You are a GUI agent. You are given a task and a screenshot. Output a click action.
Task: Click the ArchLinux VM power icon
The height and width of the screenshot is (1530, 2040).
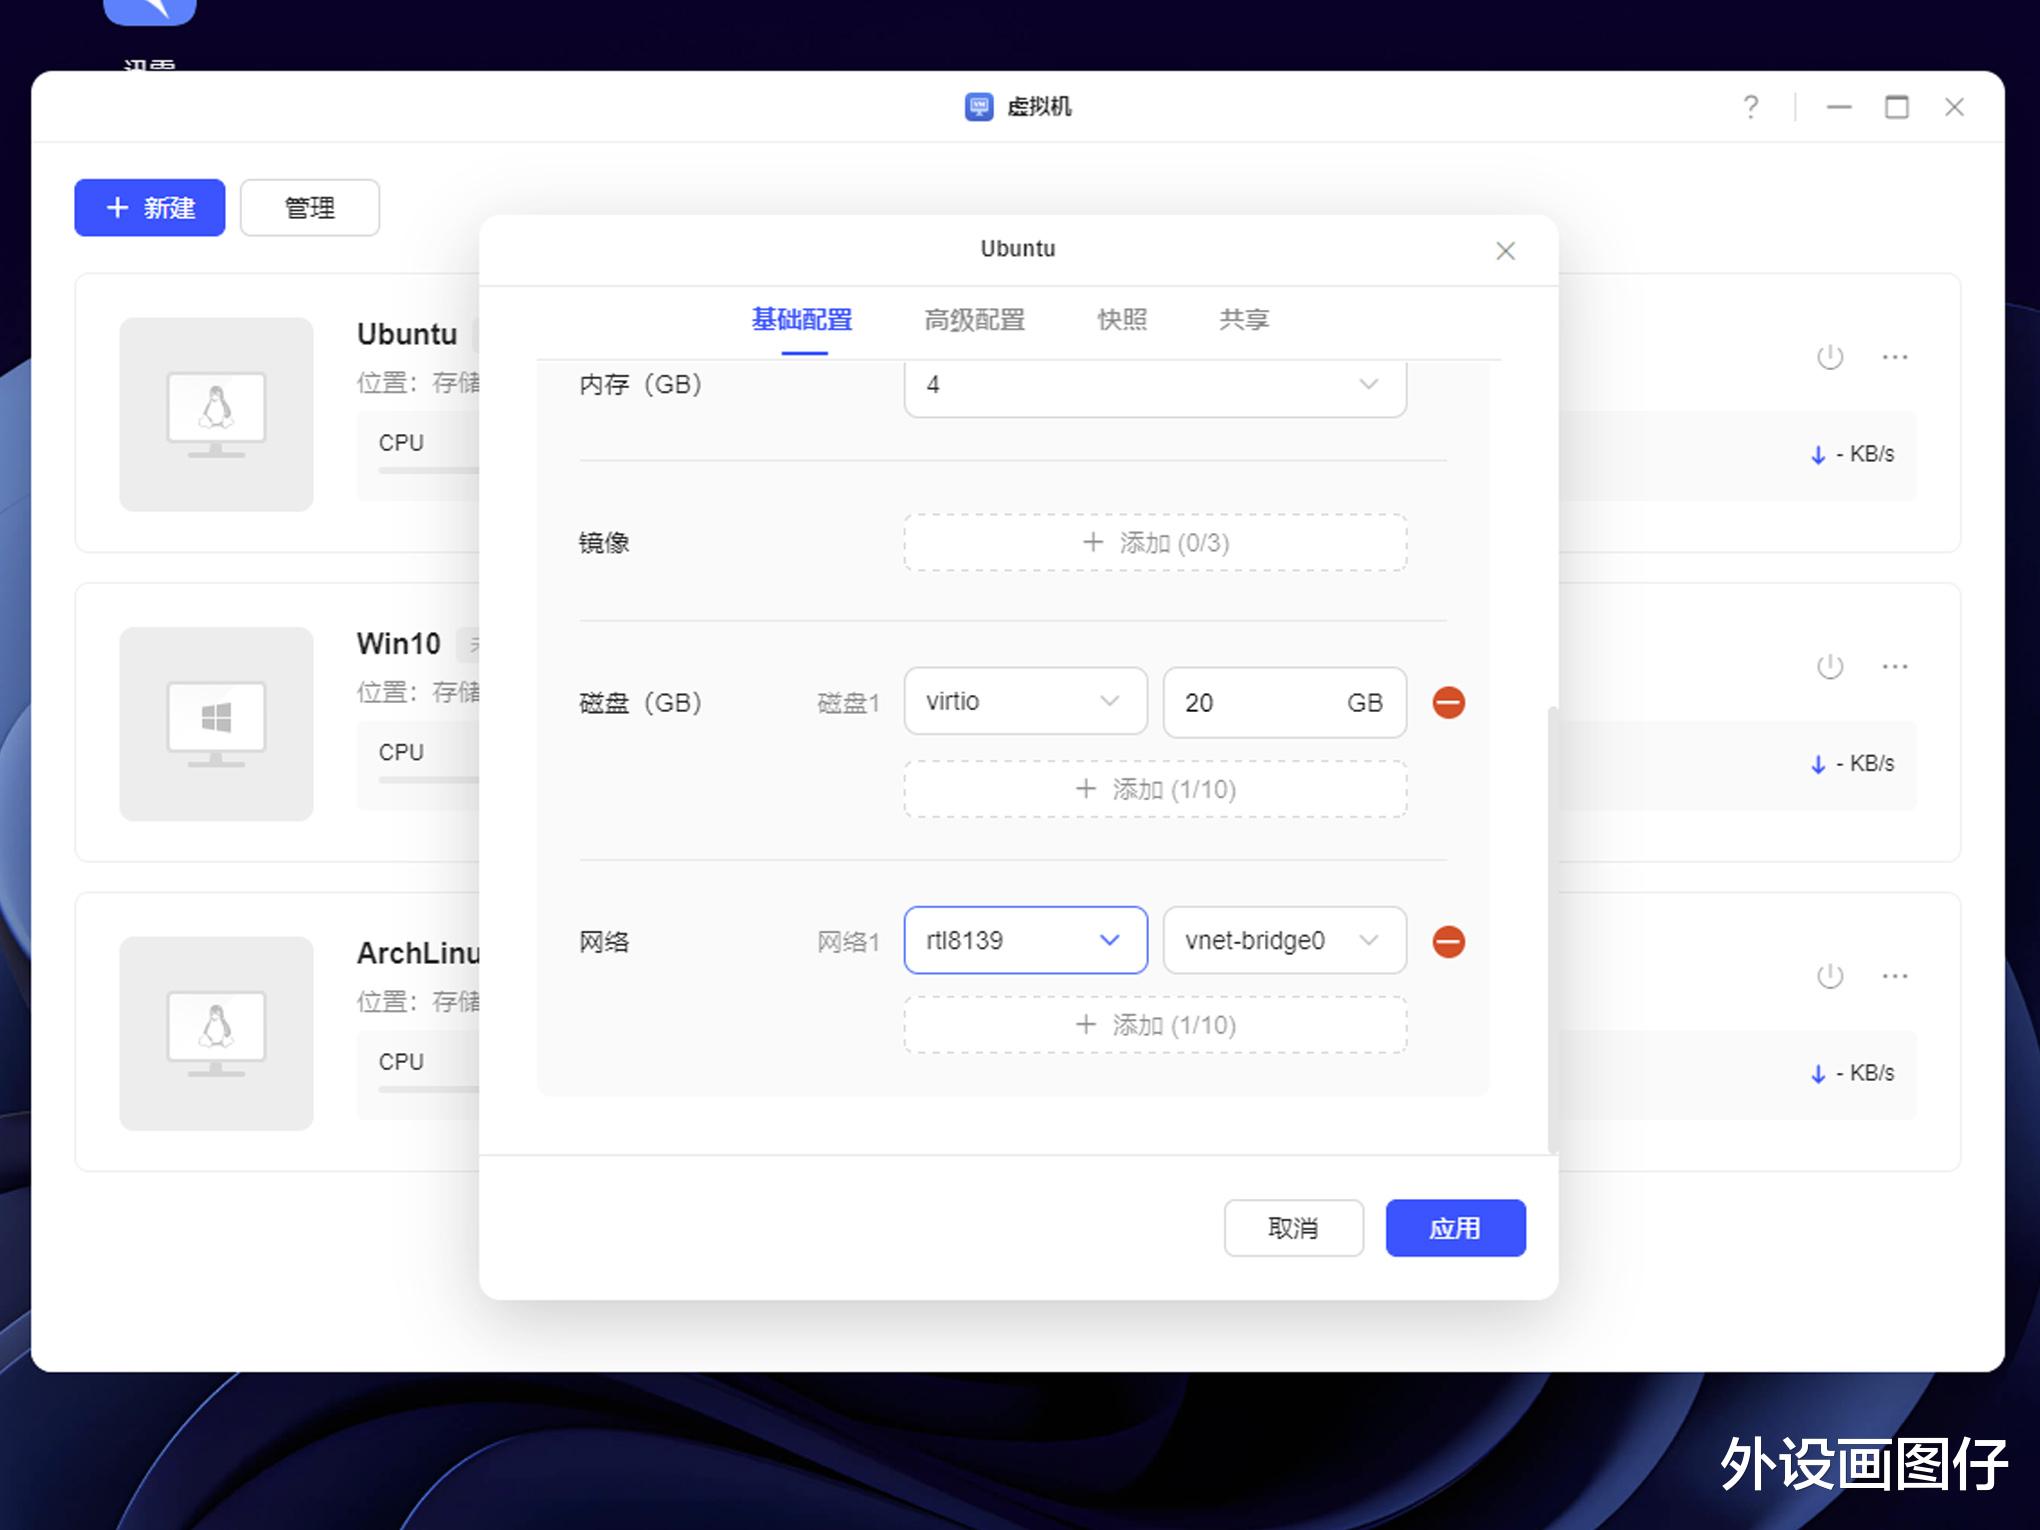(1829, 976)
